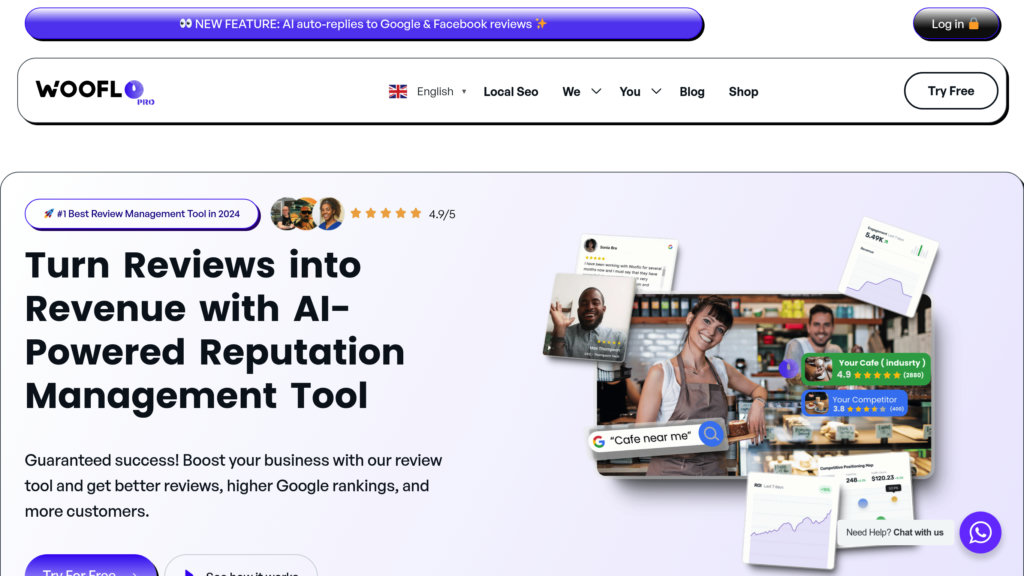Viewport: 1024px width, 576px height.
Task: Expand the We menu chevron
Action: [x=596, y=91]
